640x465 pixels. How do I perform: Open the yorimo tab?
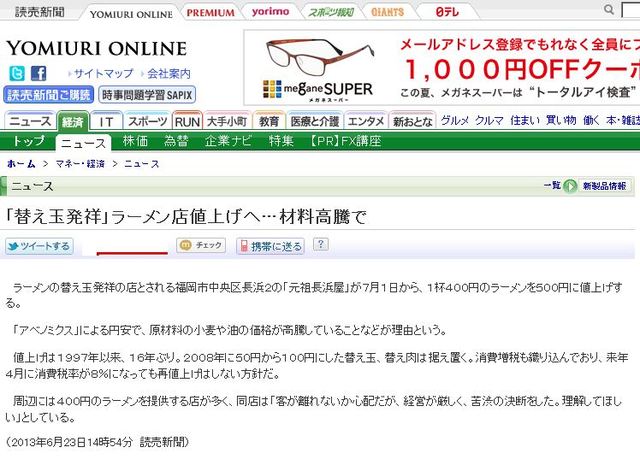pos(270,13)
